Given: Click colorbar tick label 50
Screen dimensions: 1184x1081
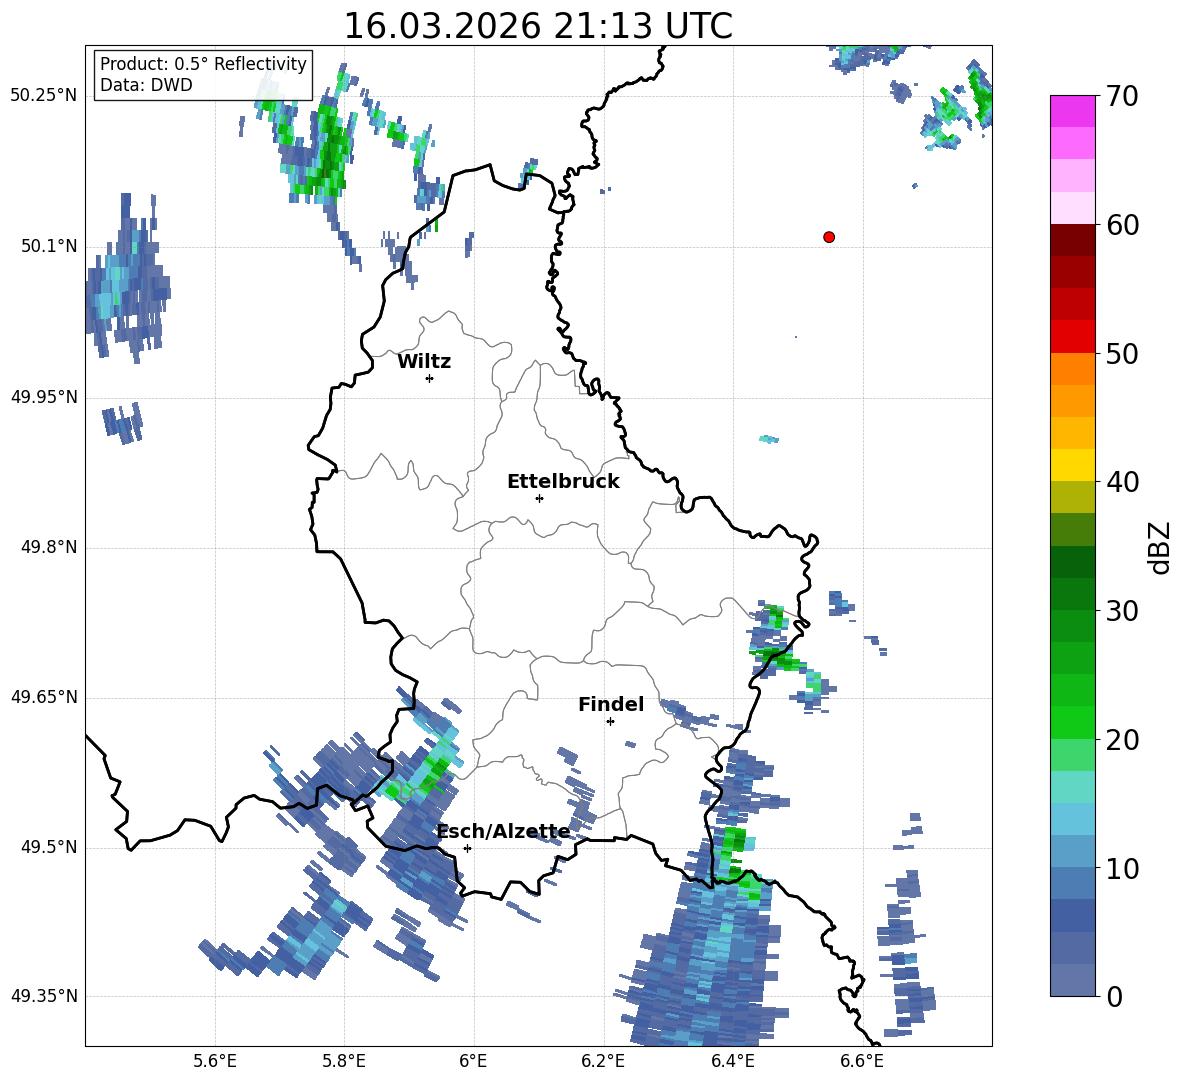Looking at the screenshot, I should coord(1122,354).
